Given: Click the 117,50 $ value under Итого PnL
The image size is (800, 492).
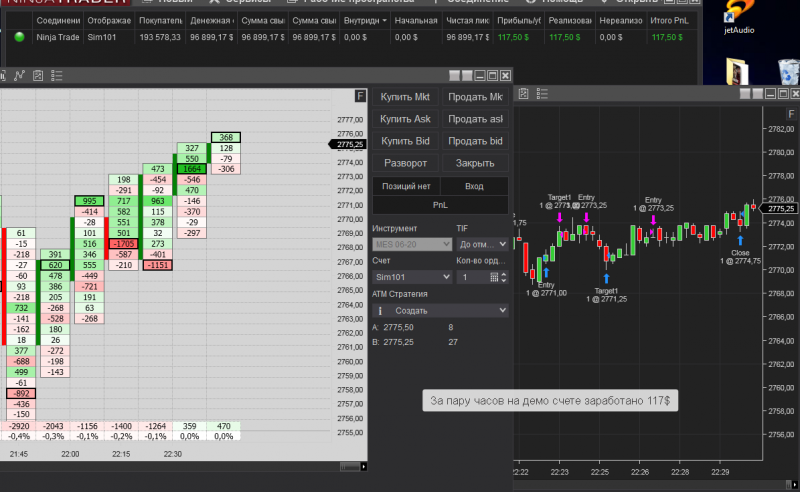Looking at the screenshot, I should [x=667, y=37].
